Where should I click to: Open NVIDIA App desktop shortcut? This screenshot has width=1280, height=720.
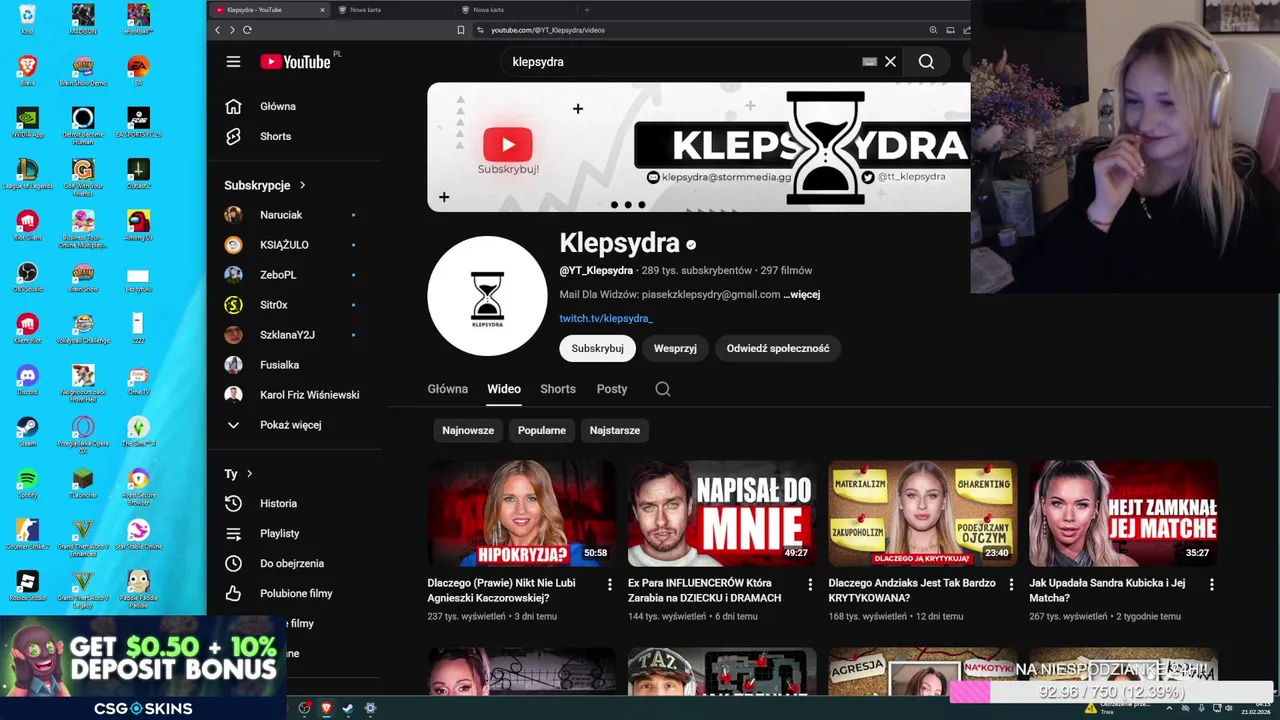pos(27,121)
